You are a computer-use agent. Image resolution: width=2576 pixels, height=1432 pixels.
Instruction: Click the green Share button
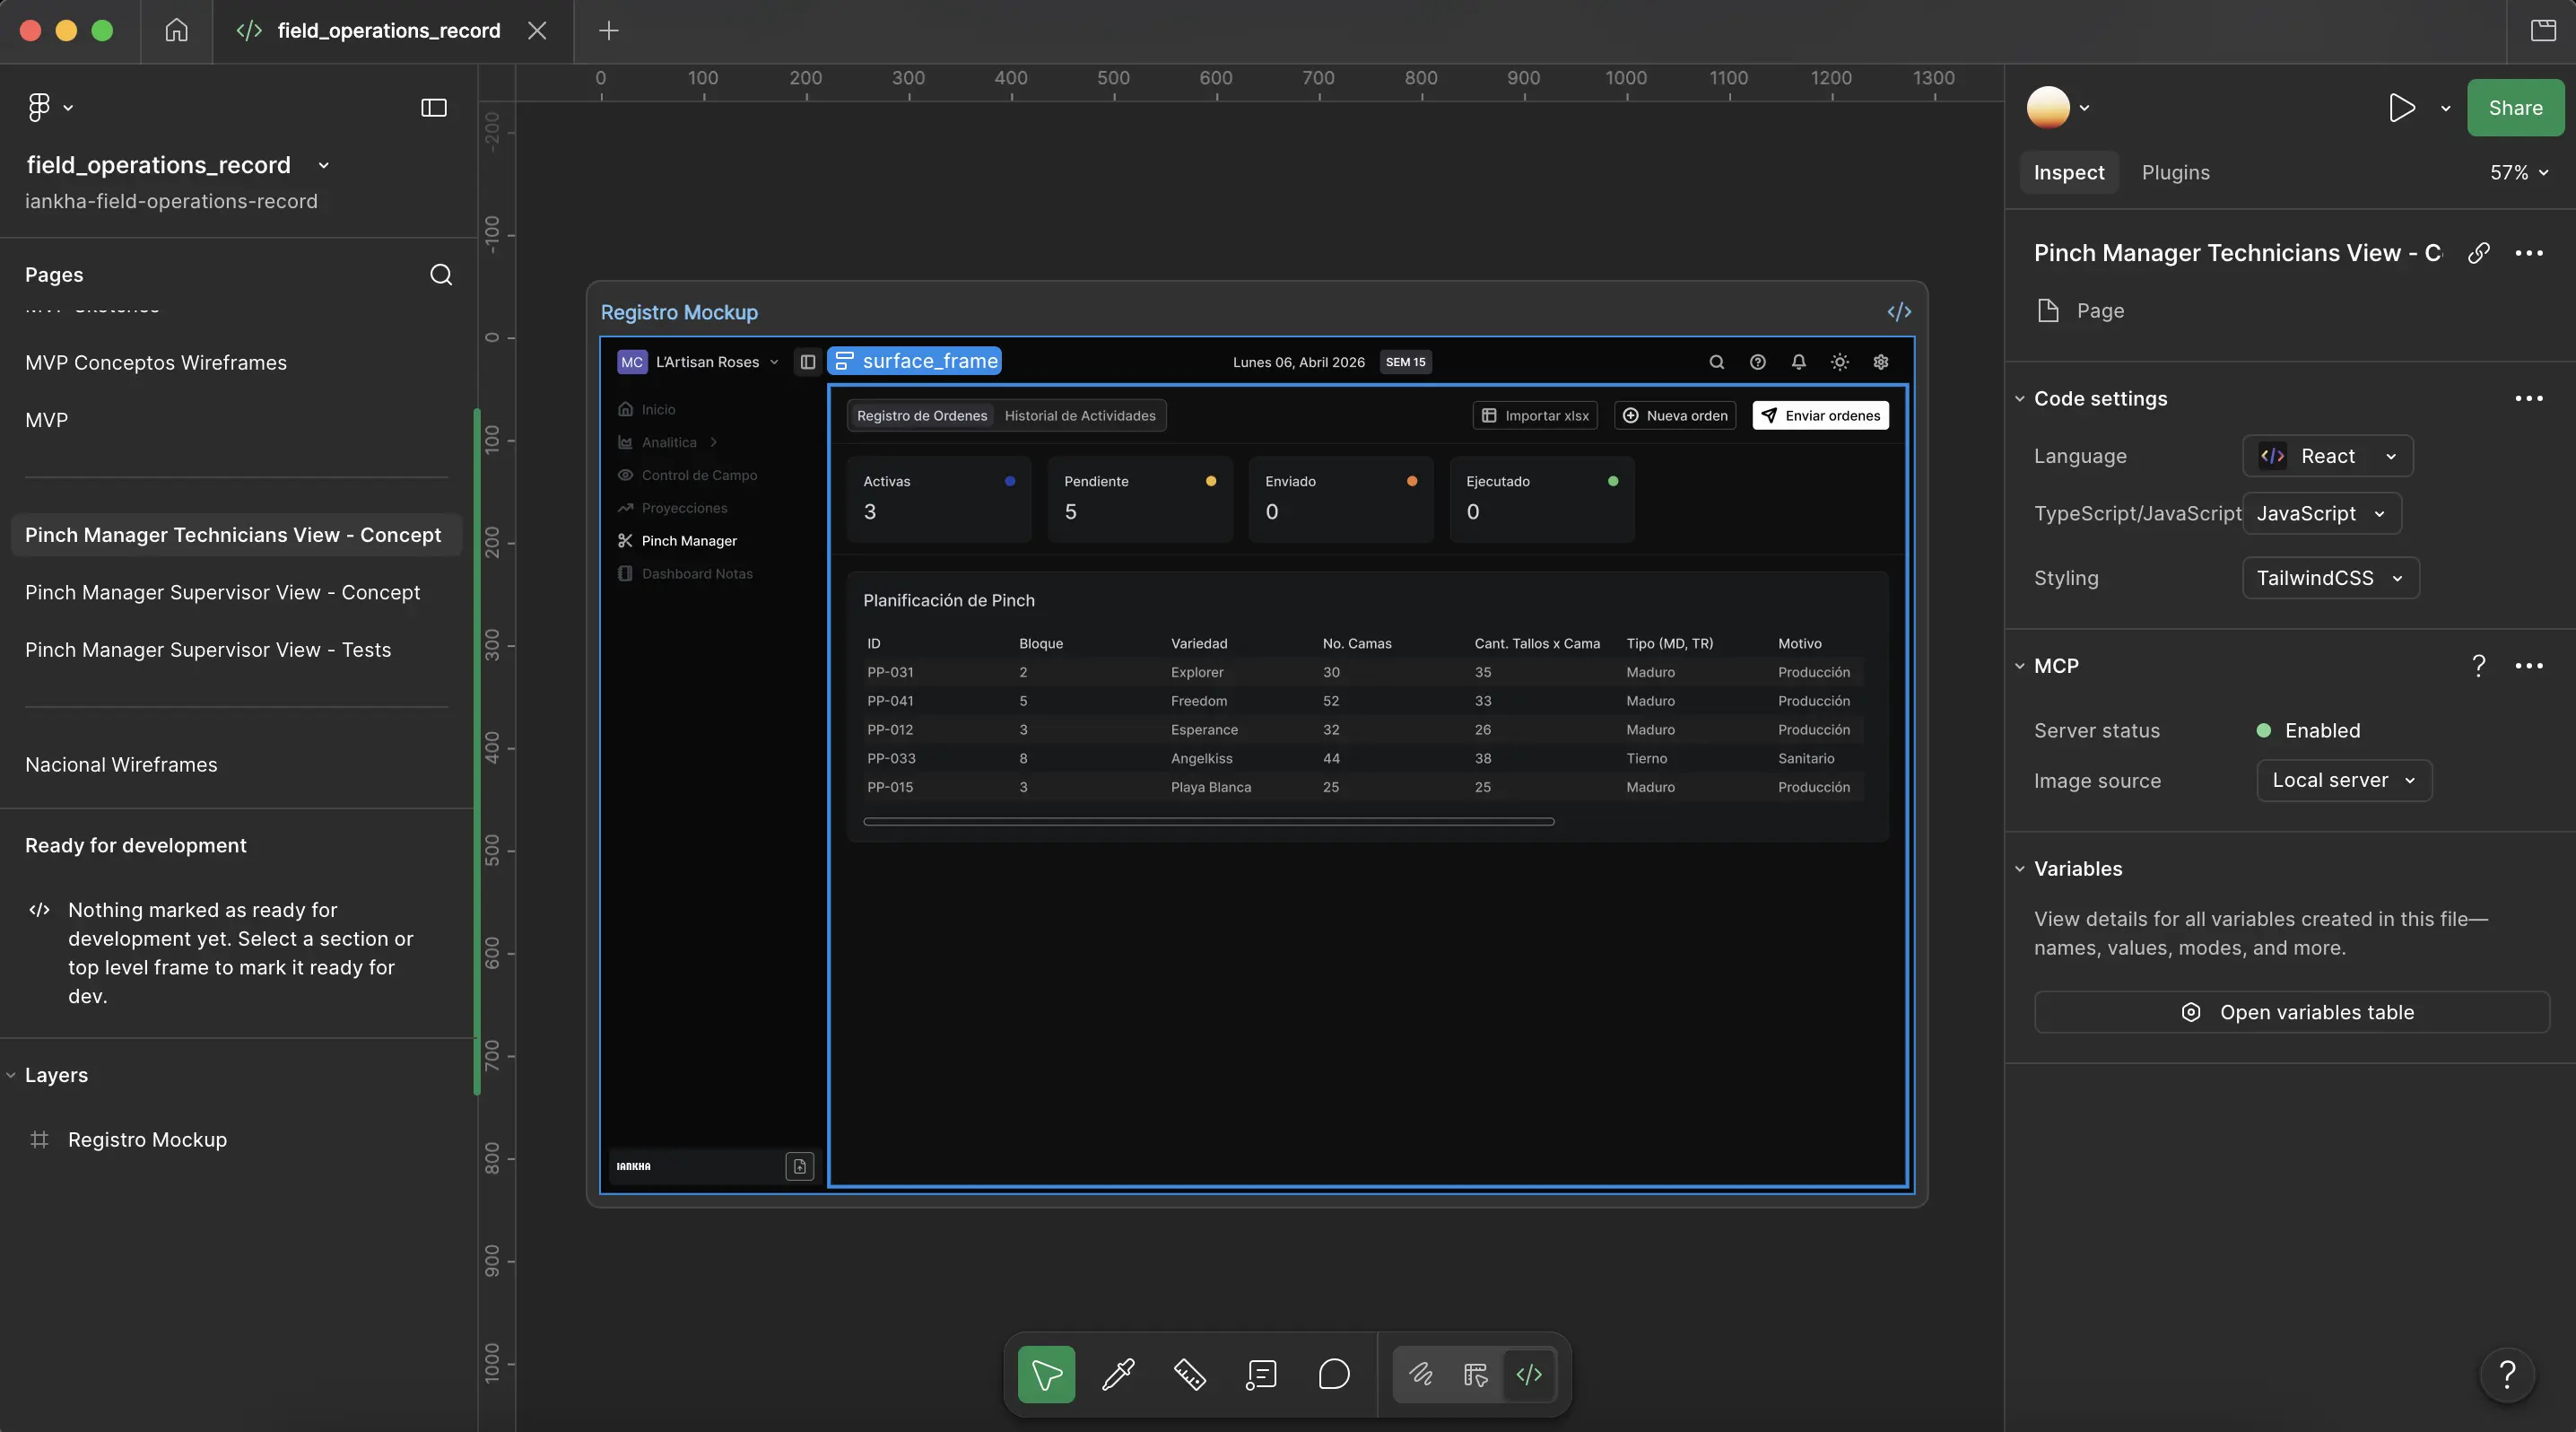click(x=2515, y=107)
